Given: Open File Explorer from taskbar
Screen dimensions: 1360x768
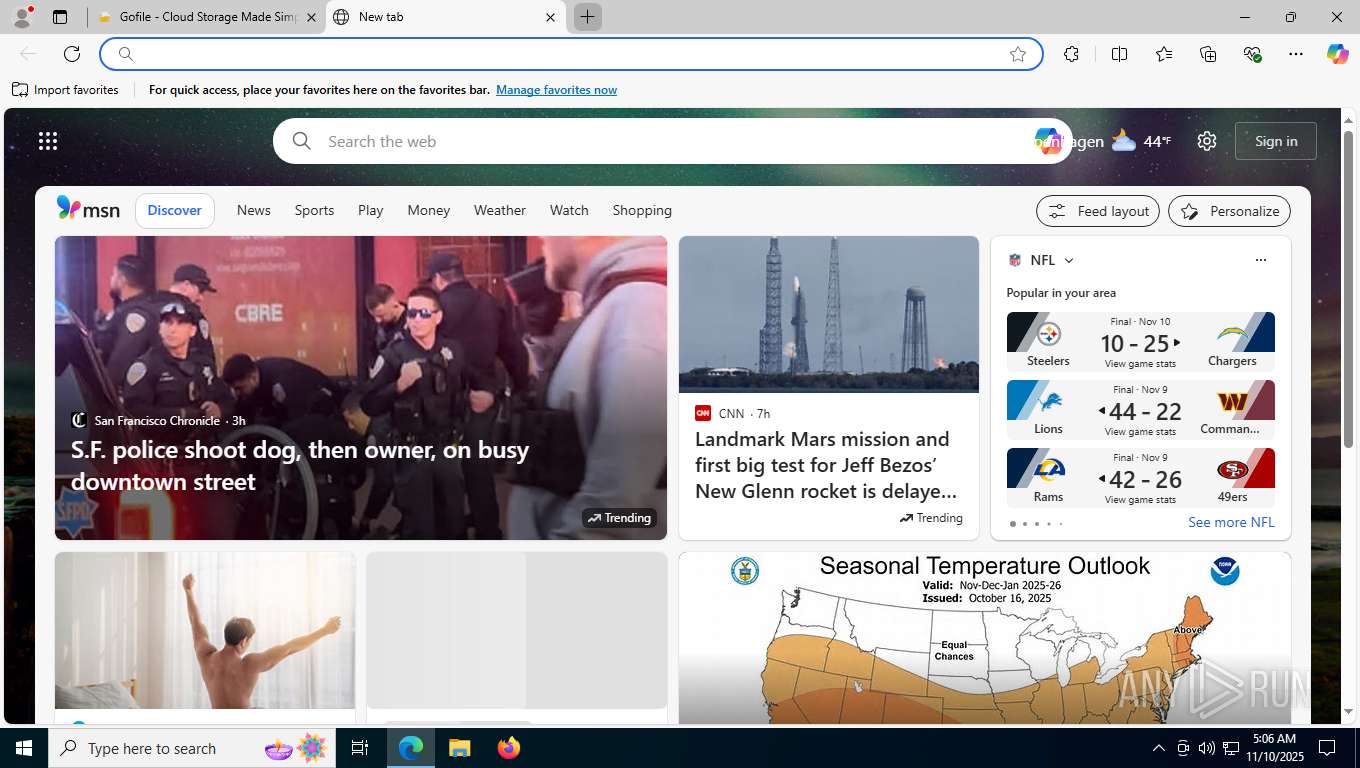Looking at the screenshot, I should click(459, 748).
